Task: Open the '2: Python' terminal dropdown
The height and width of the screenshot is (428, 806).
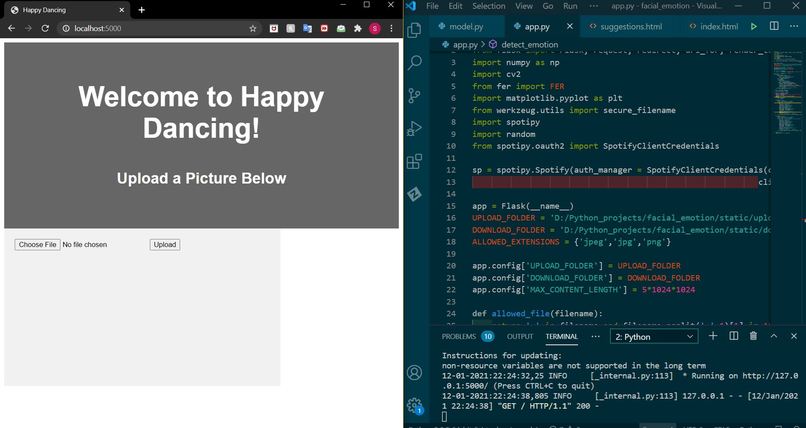Action: (x=654, y=337)
